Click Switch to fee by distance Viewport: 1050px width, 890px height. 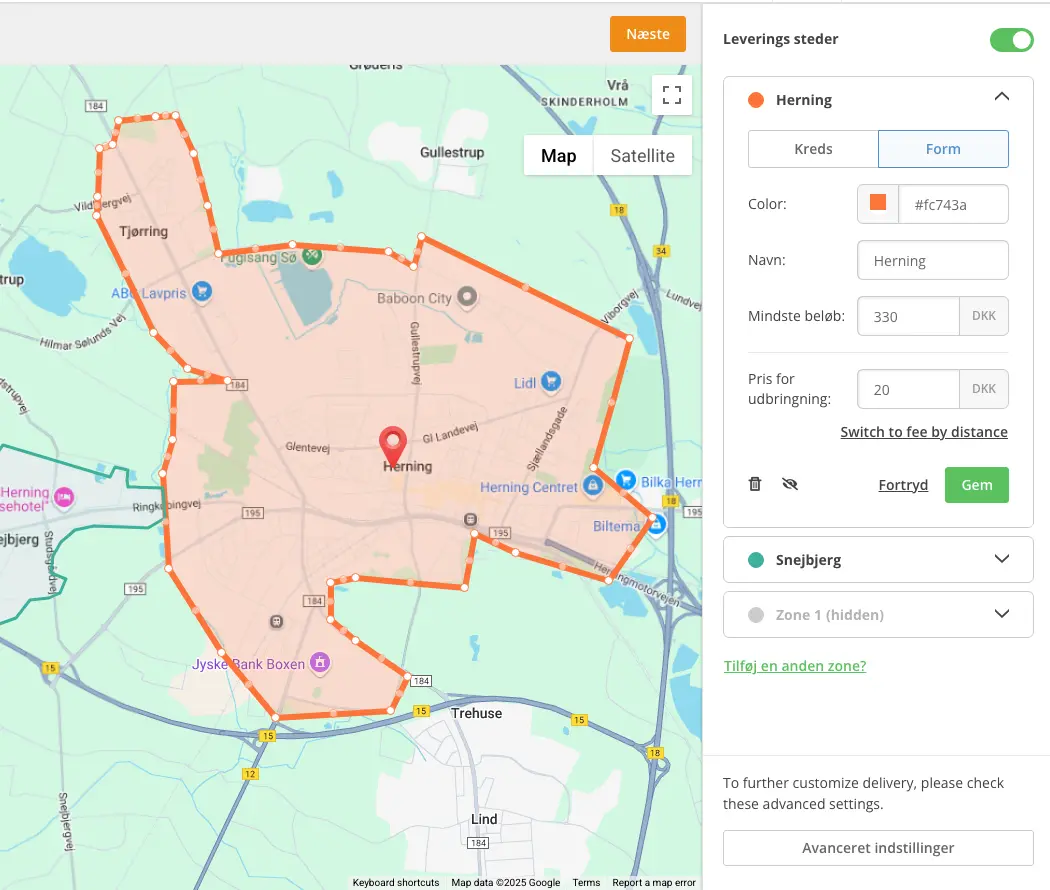923,432
